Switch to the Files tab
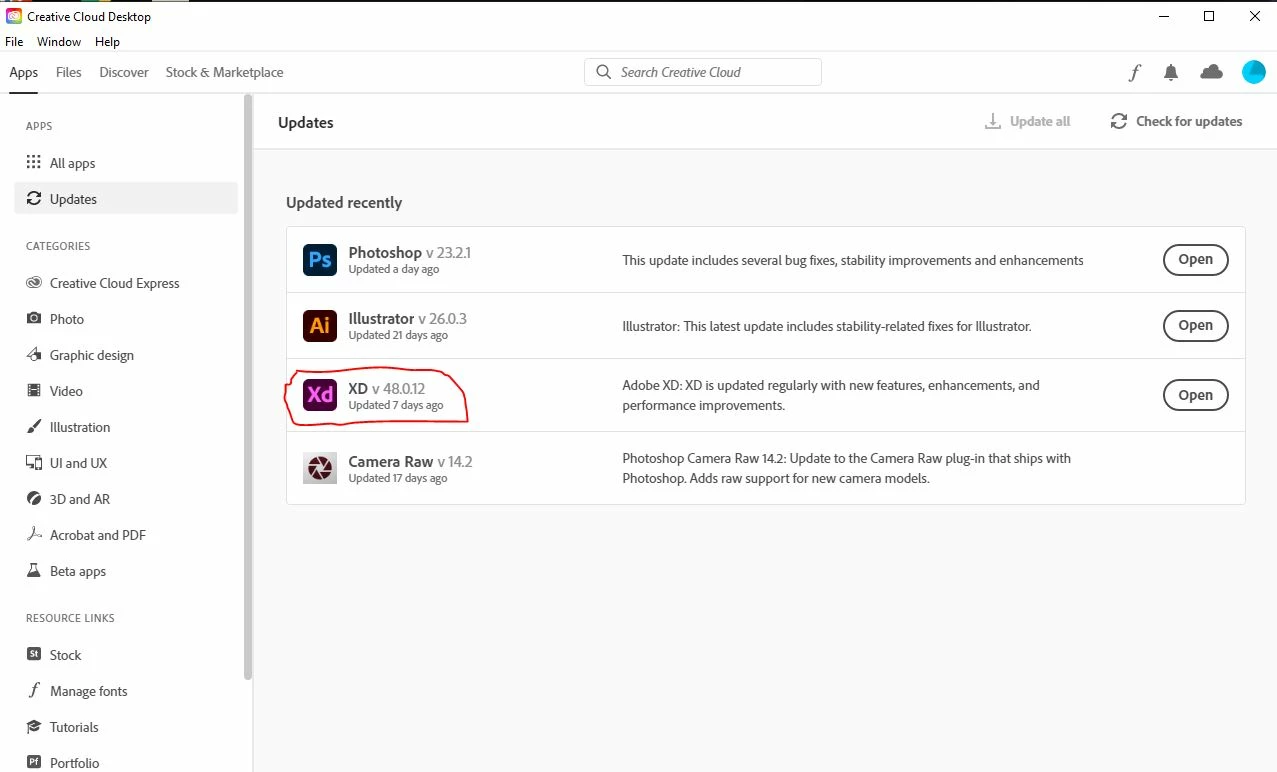This screenshot has width=1277, height=772. 69,72
